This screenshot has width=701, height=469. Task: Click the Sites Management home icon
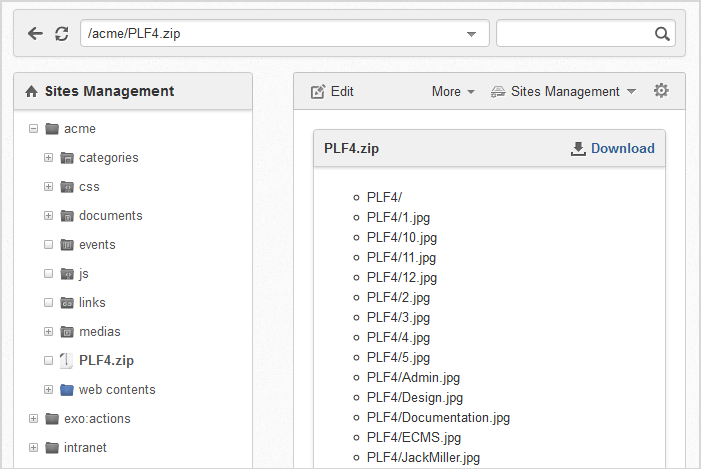(31, 91)
